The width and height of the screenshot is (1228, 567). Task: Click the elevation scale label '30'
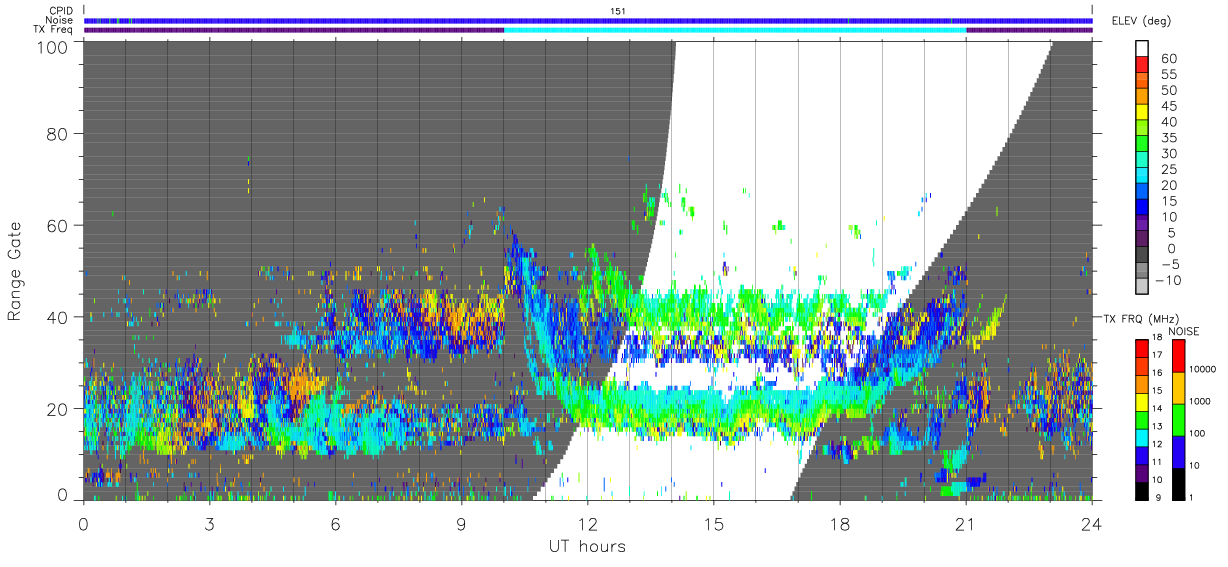pyautogui.click(x=1169, y=154)
